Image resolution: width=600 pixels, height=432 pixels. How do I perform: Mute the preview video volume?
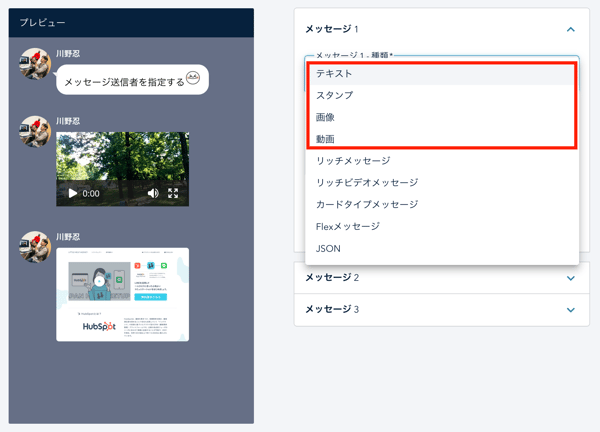[153, 193]
